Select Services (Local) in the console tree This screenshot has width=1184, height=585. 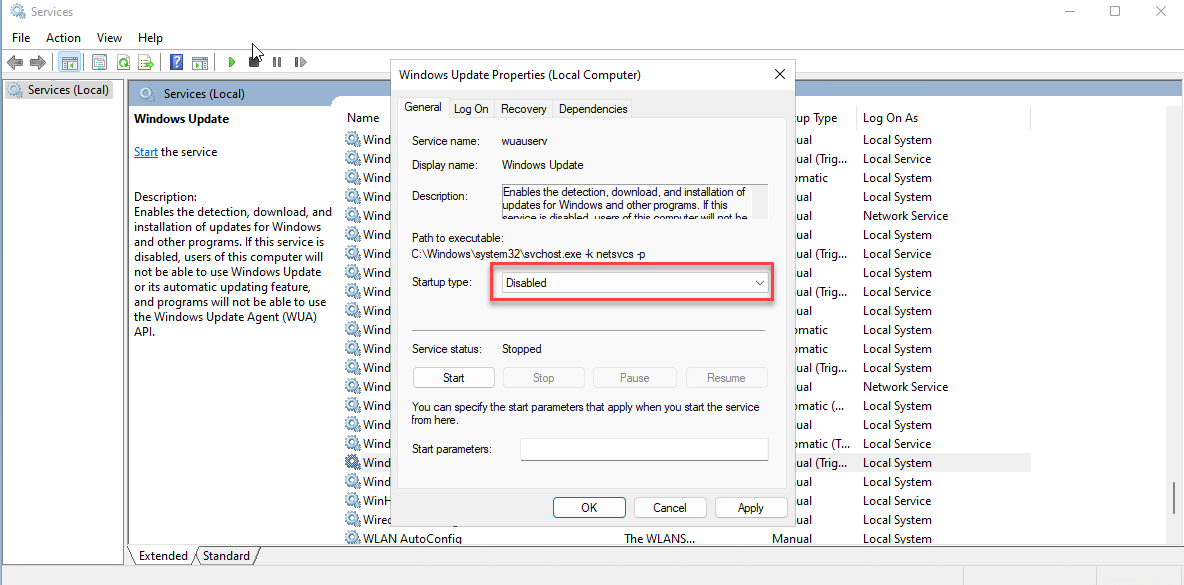59,90
